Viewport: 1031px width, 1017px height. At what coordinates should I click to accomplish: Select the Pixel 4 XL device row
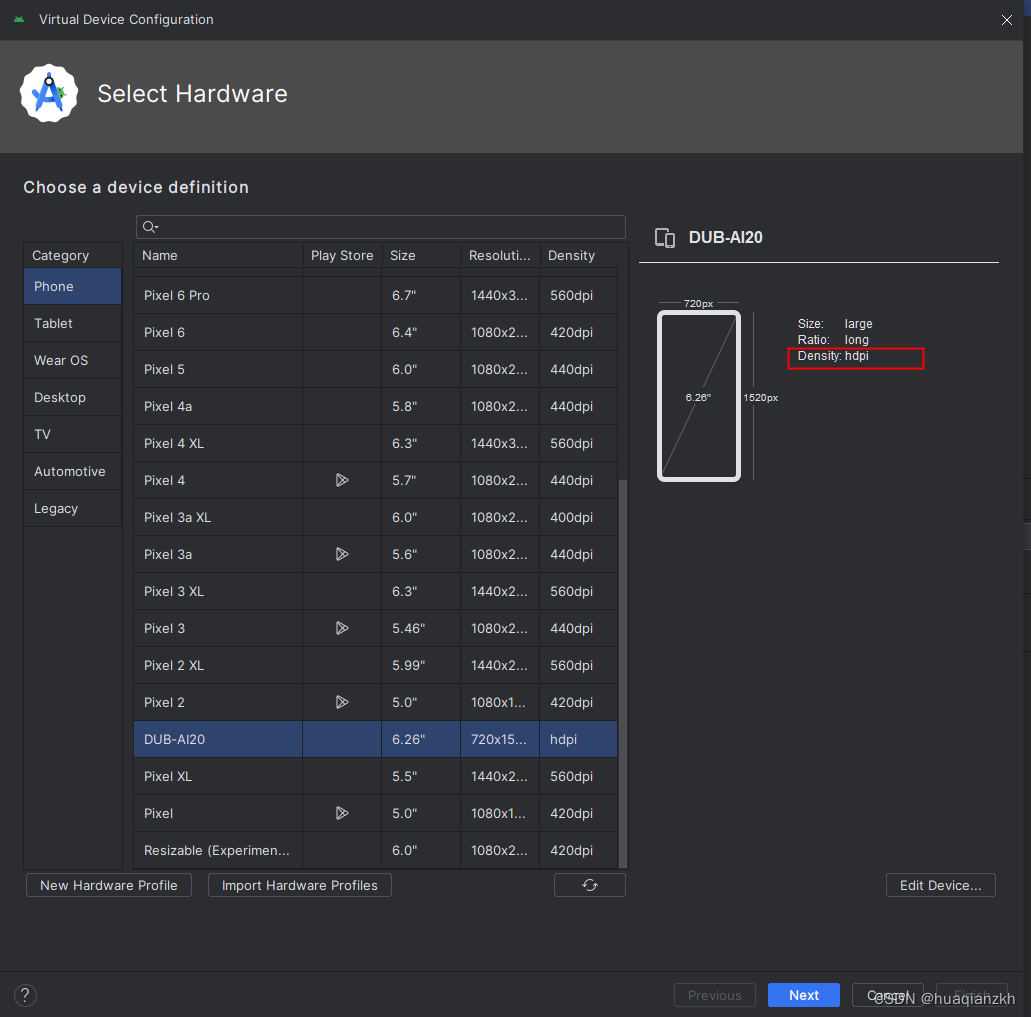pos(375,443)
